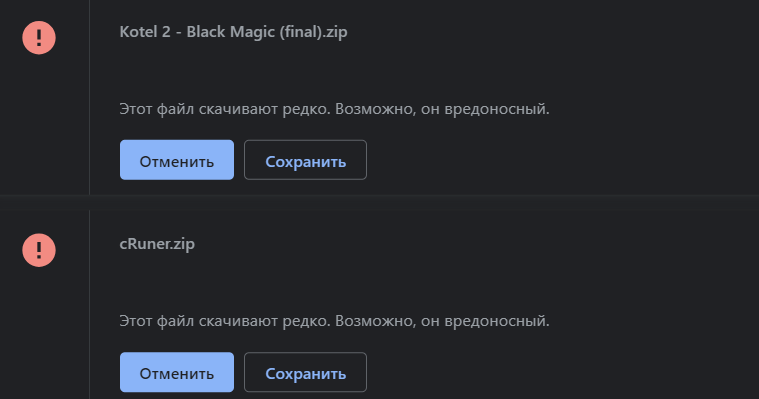Viewport: 759px width, 399px height.
Task: Click the malware warning text under cRuner.zip
Action: [x=334, y=321]
